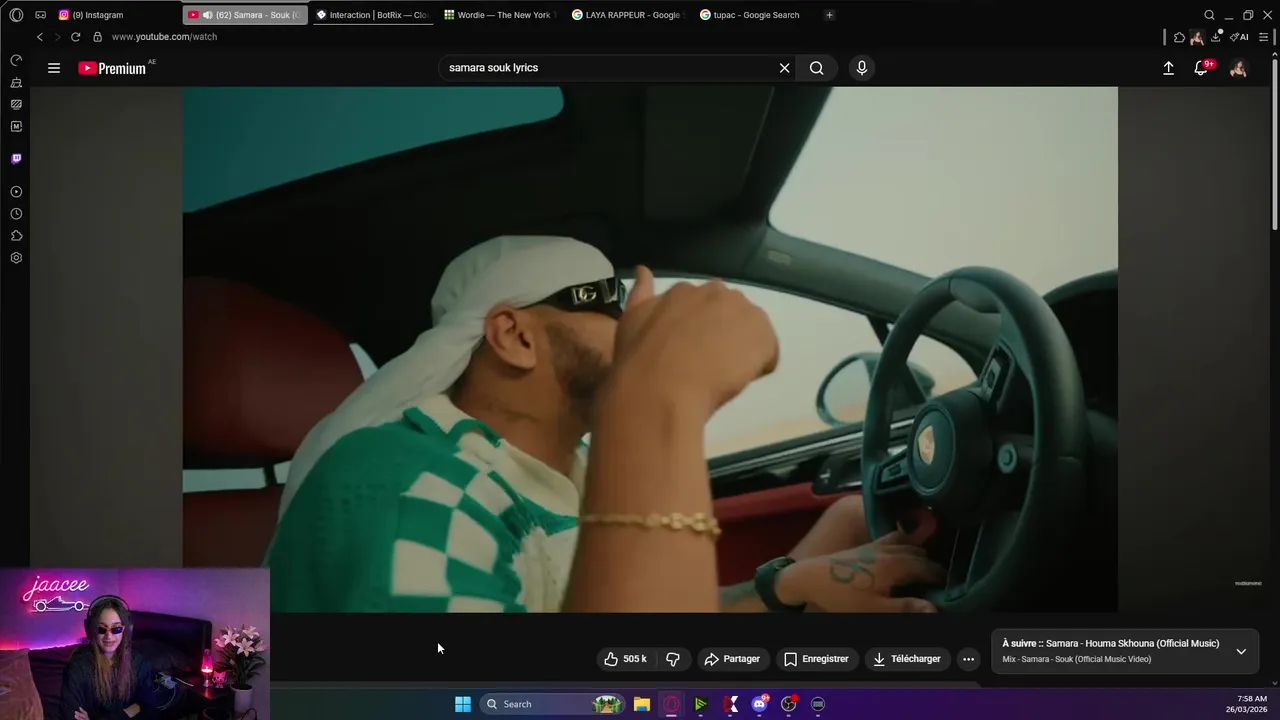Submit search with the magnifier button
Image resolution: width=1280 pixels, height=720 pixels.
click(817, 68)
